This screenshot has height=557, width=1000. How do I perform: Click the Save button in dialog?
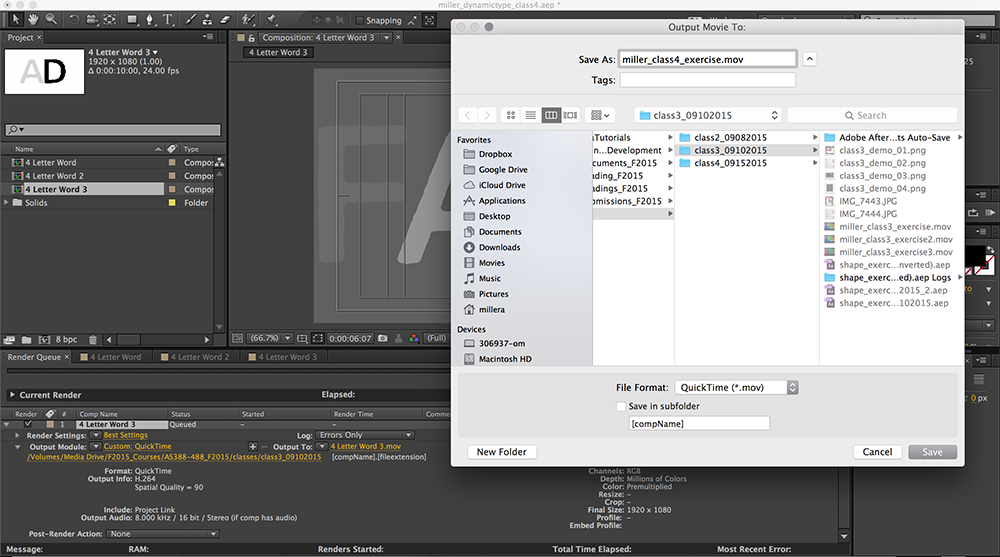coord(932,452)
